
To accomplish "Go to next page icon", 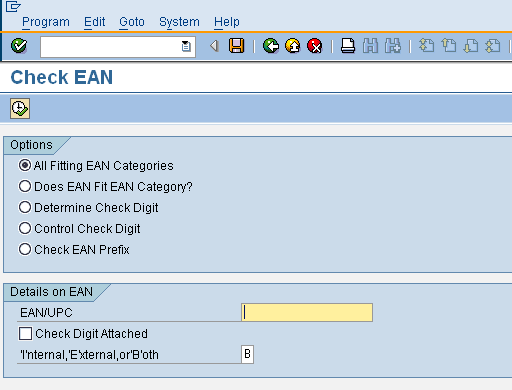I will (x=471, y=46).
